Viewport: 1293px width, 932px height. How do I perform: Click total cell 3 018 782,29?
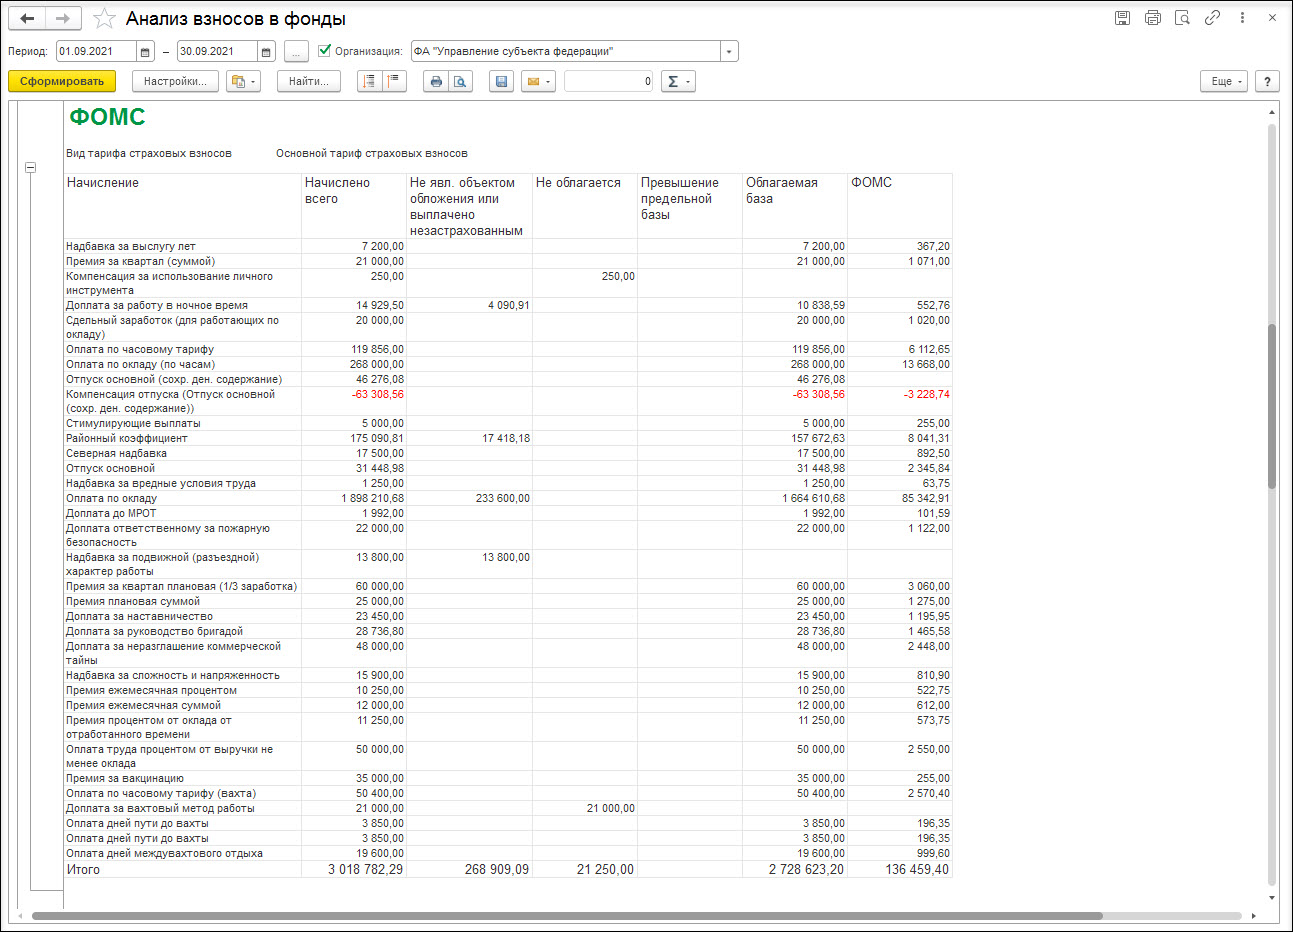click(x=366, y=870)
